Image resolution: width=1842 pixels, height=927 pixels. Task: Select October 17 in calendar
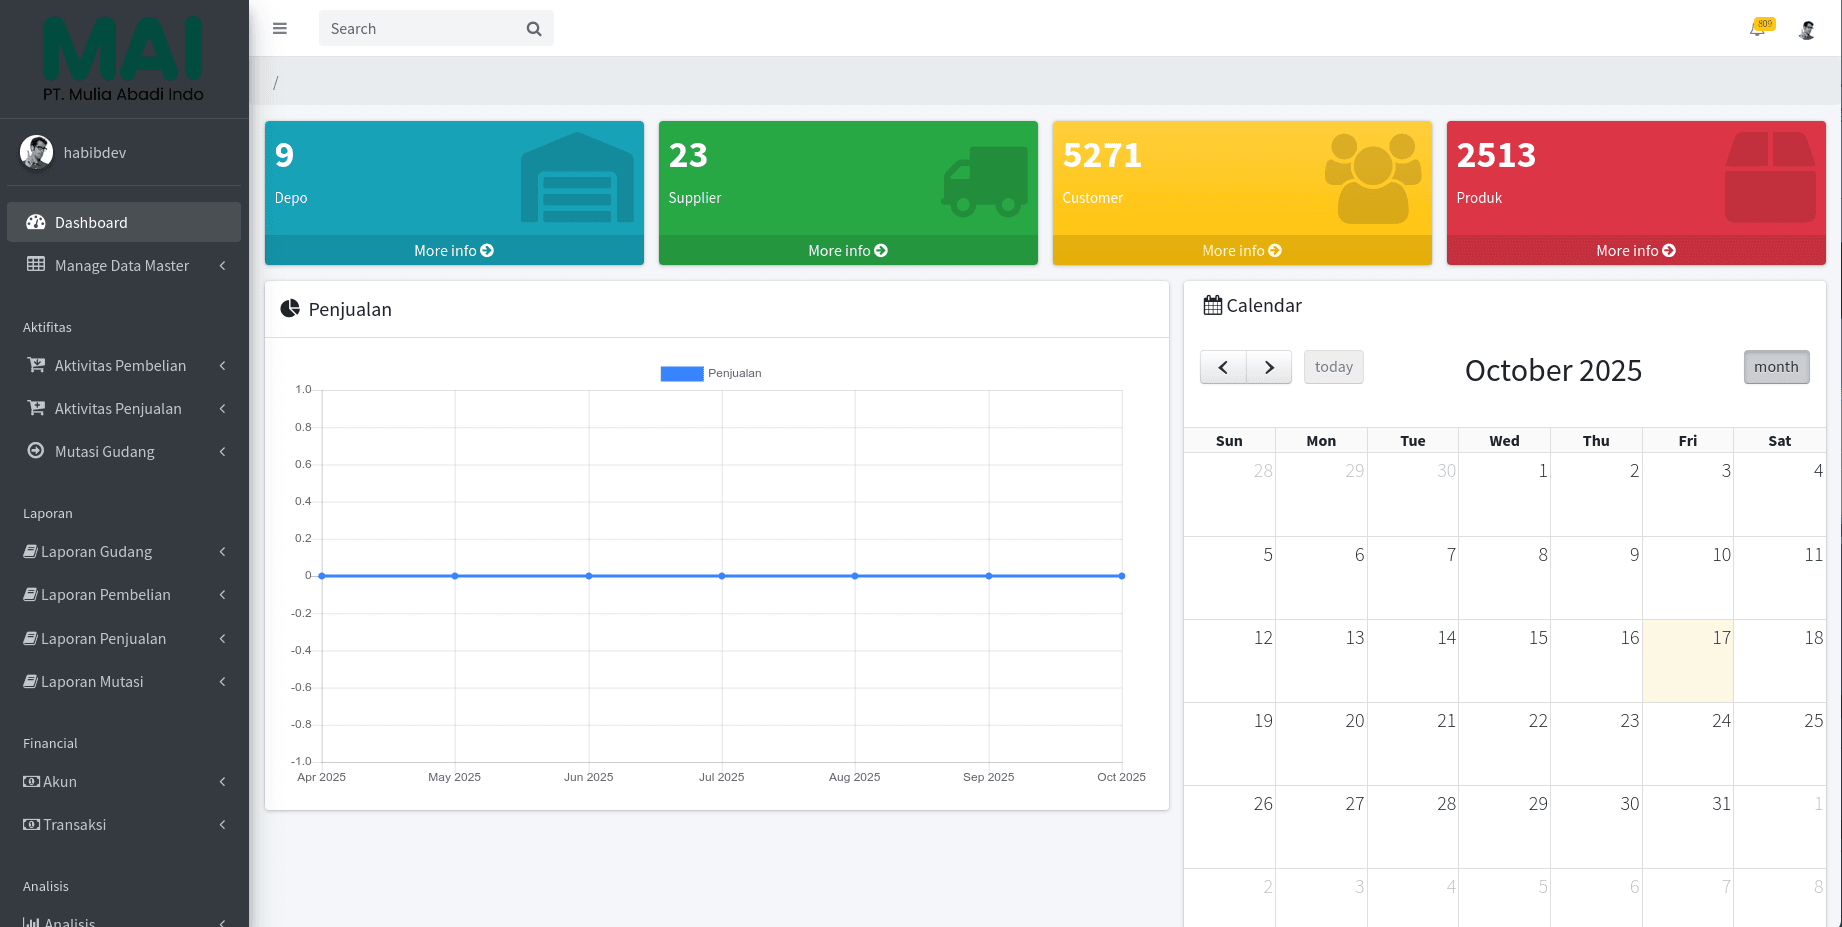[1688, 660]
